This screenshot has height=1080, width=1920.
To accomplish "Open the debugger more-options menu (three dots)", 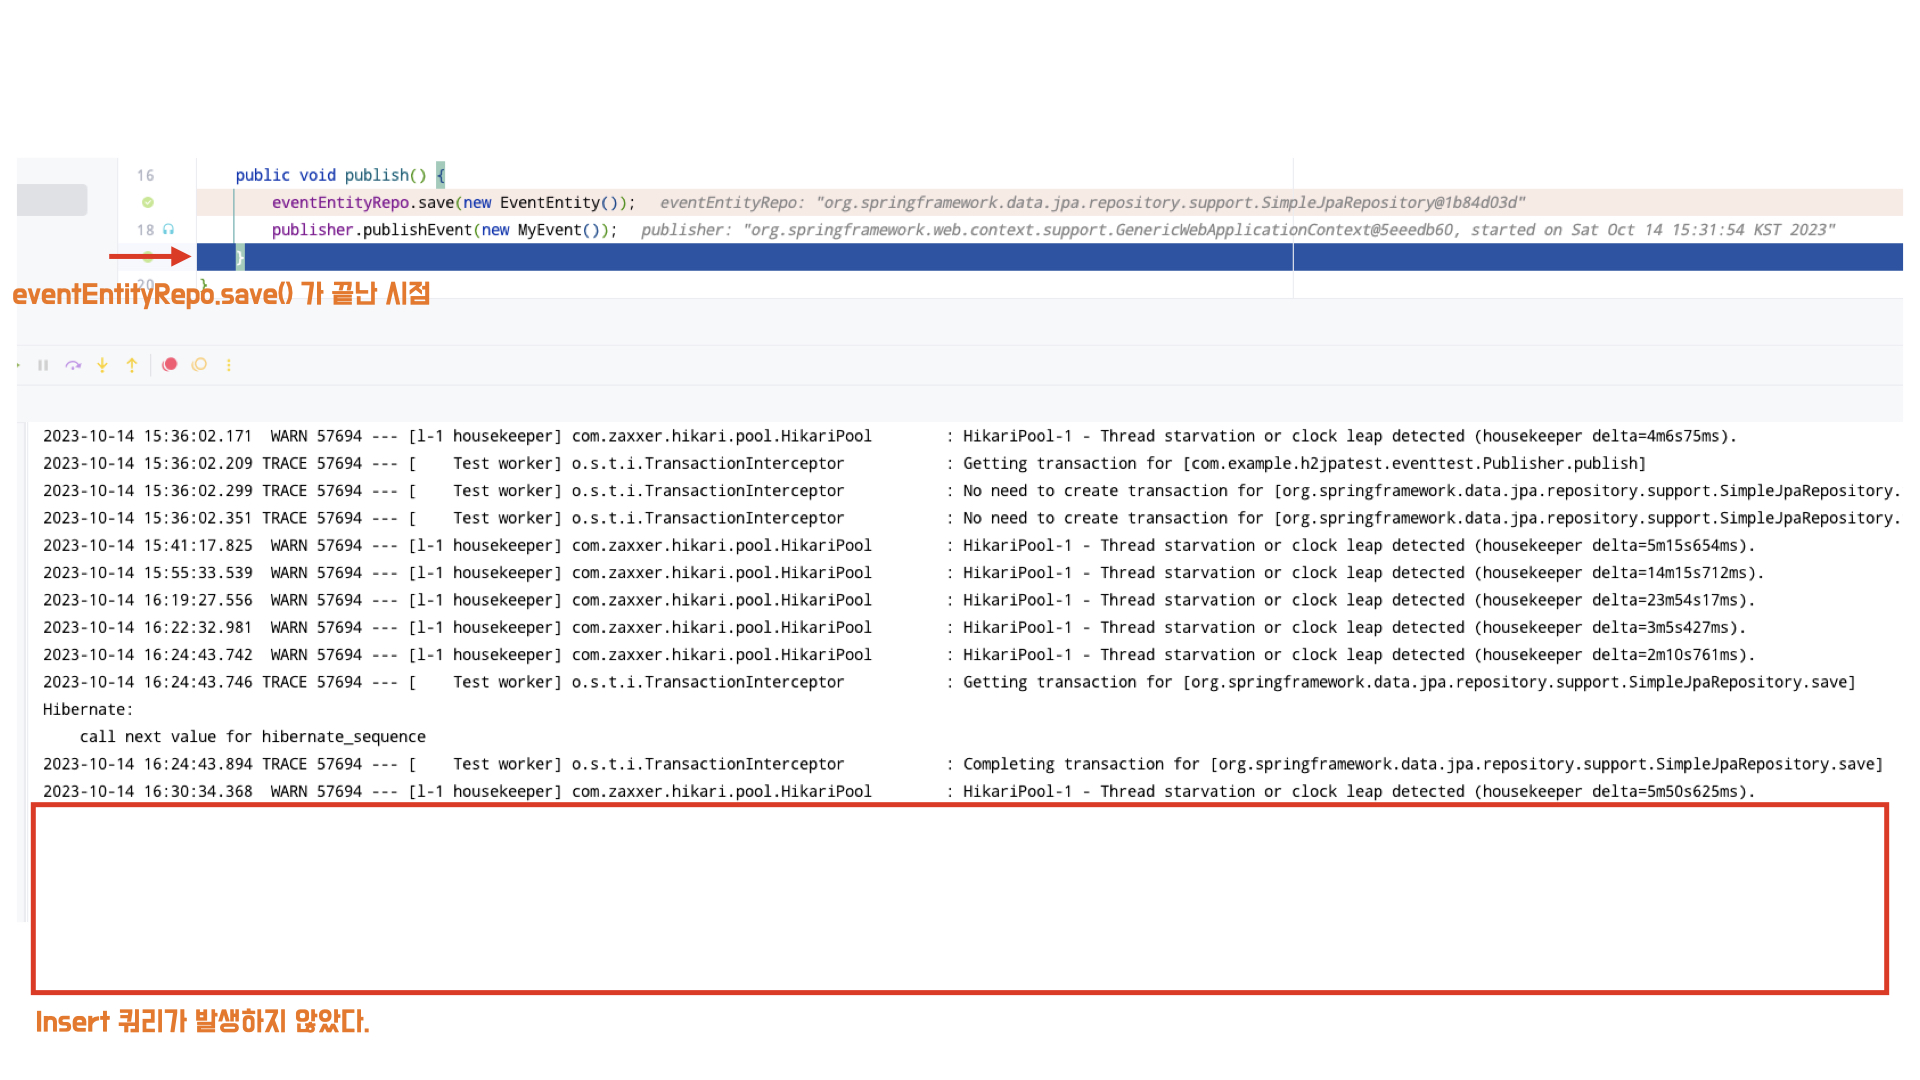I will coord(229,365).
